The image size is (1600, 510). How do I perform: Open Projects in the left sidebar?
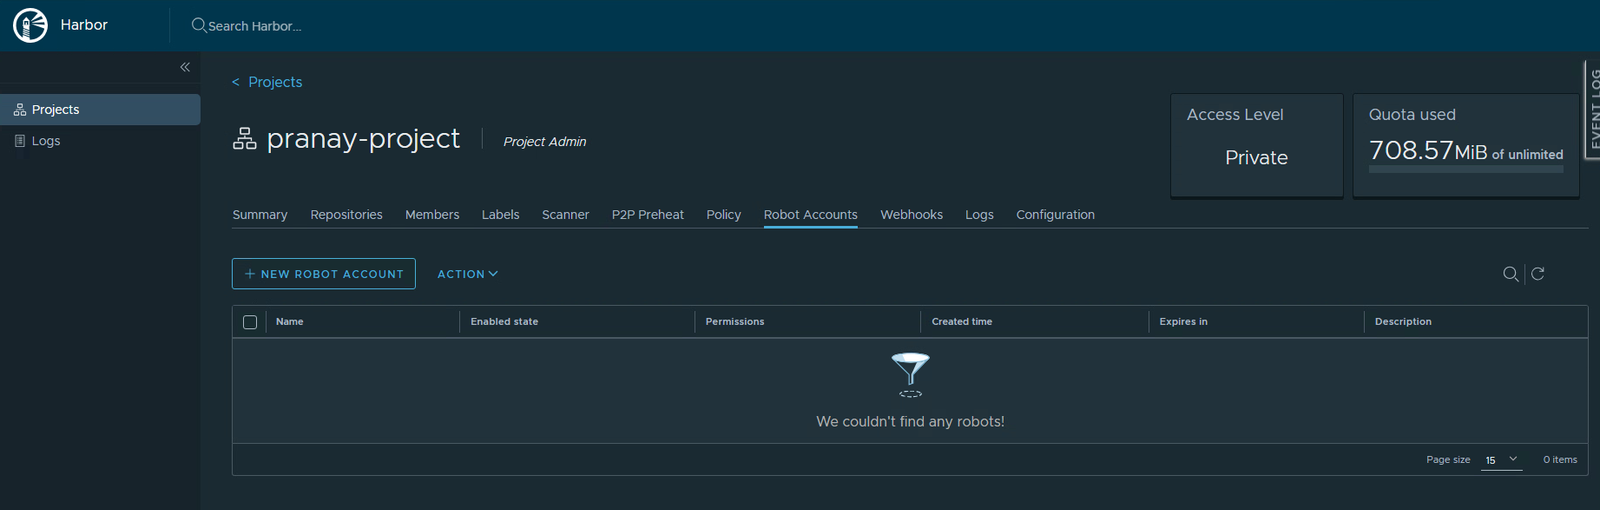100,110
